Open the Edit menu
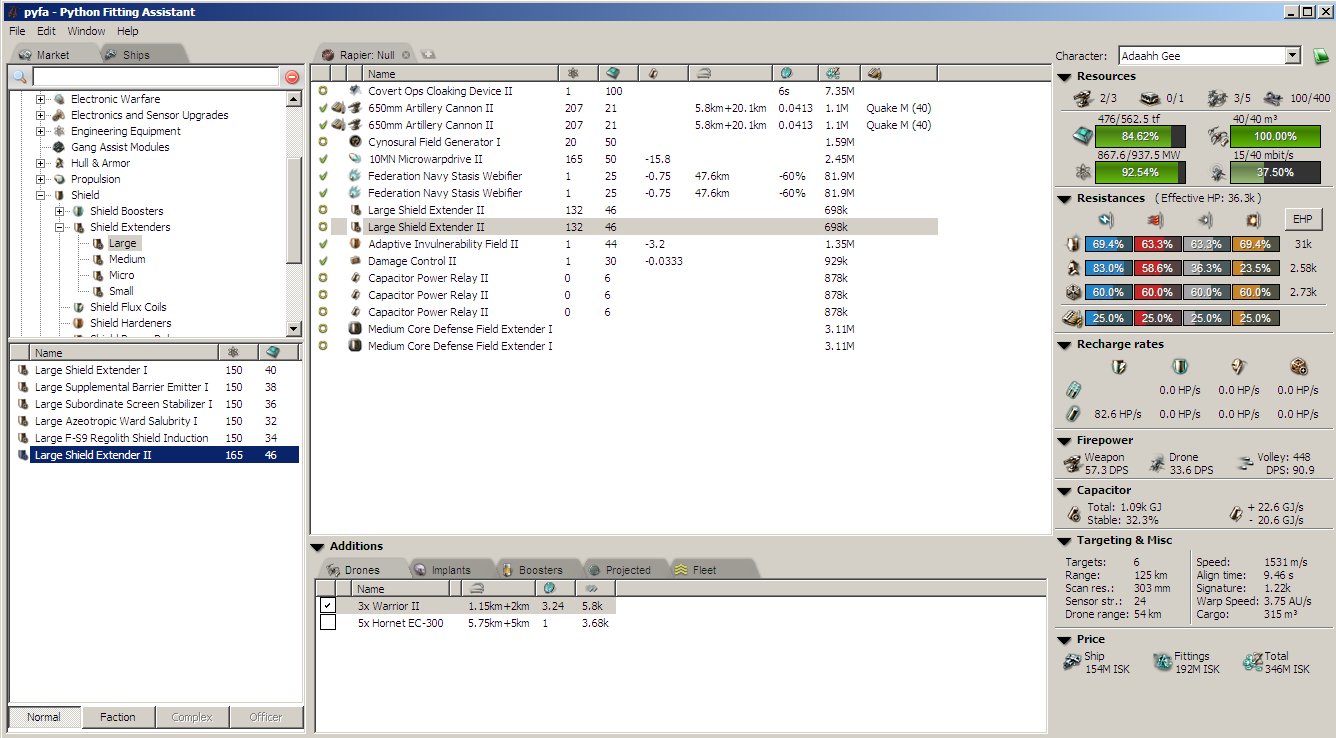 point(46,31)
